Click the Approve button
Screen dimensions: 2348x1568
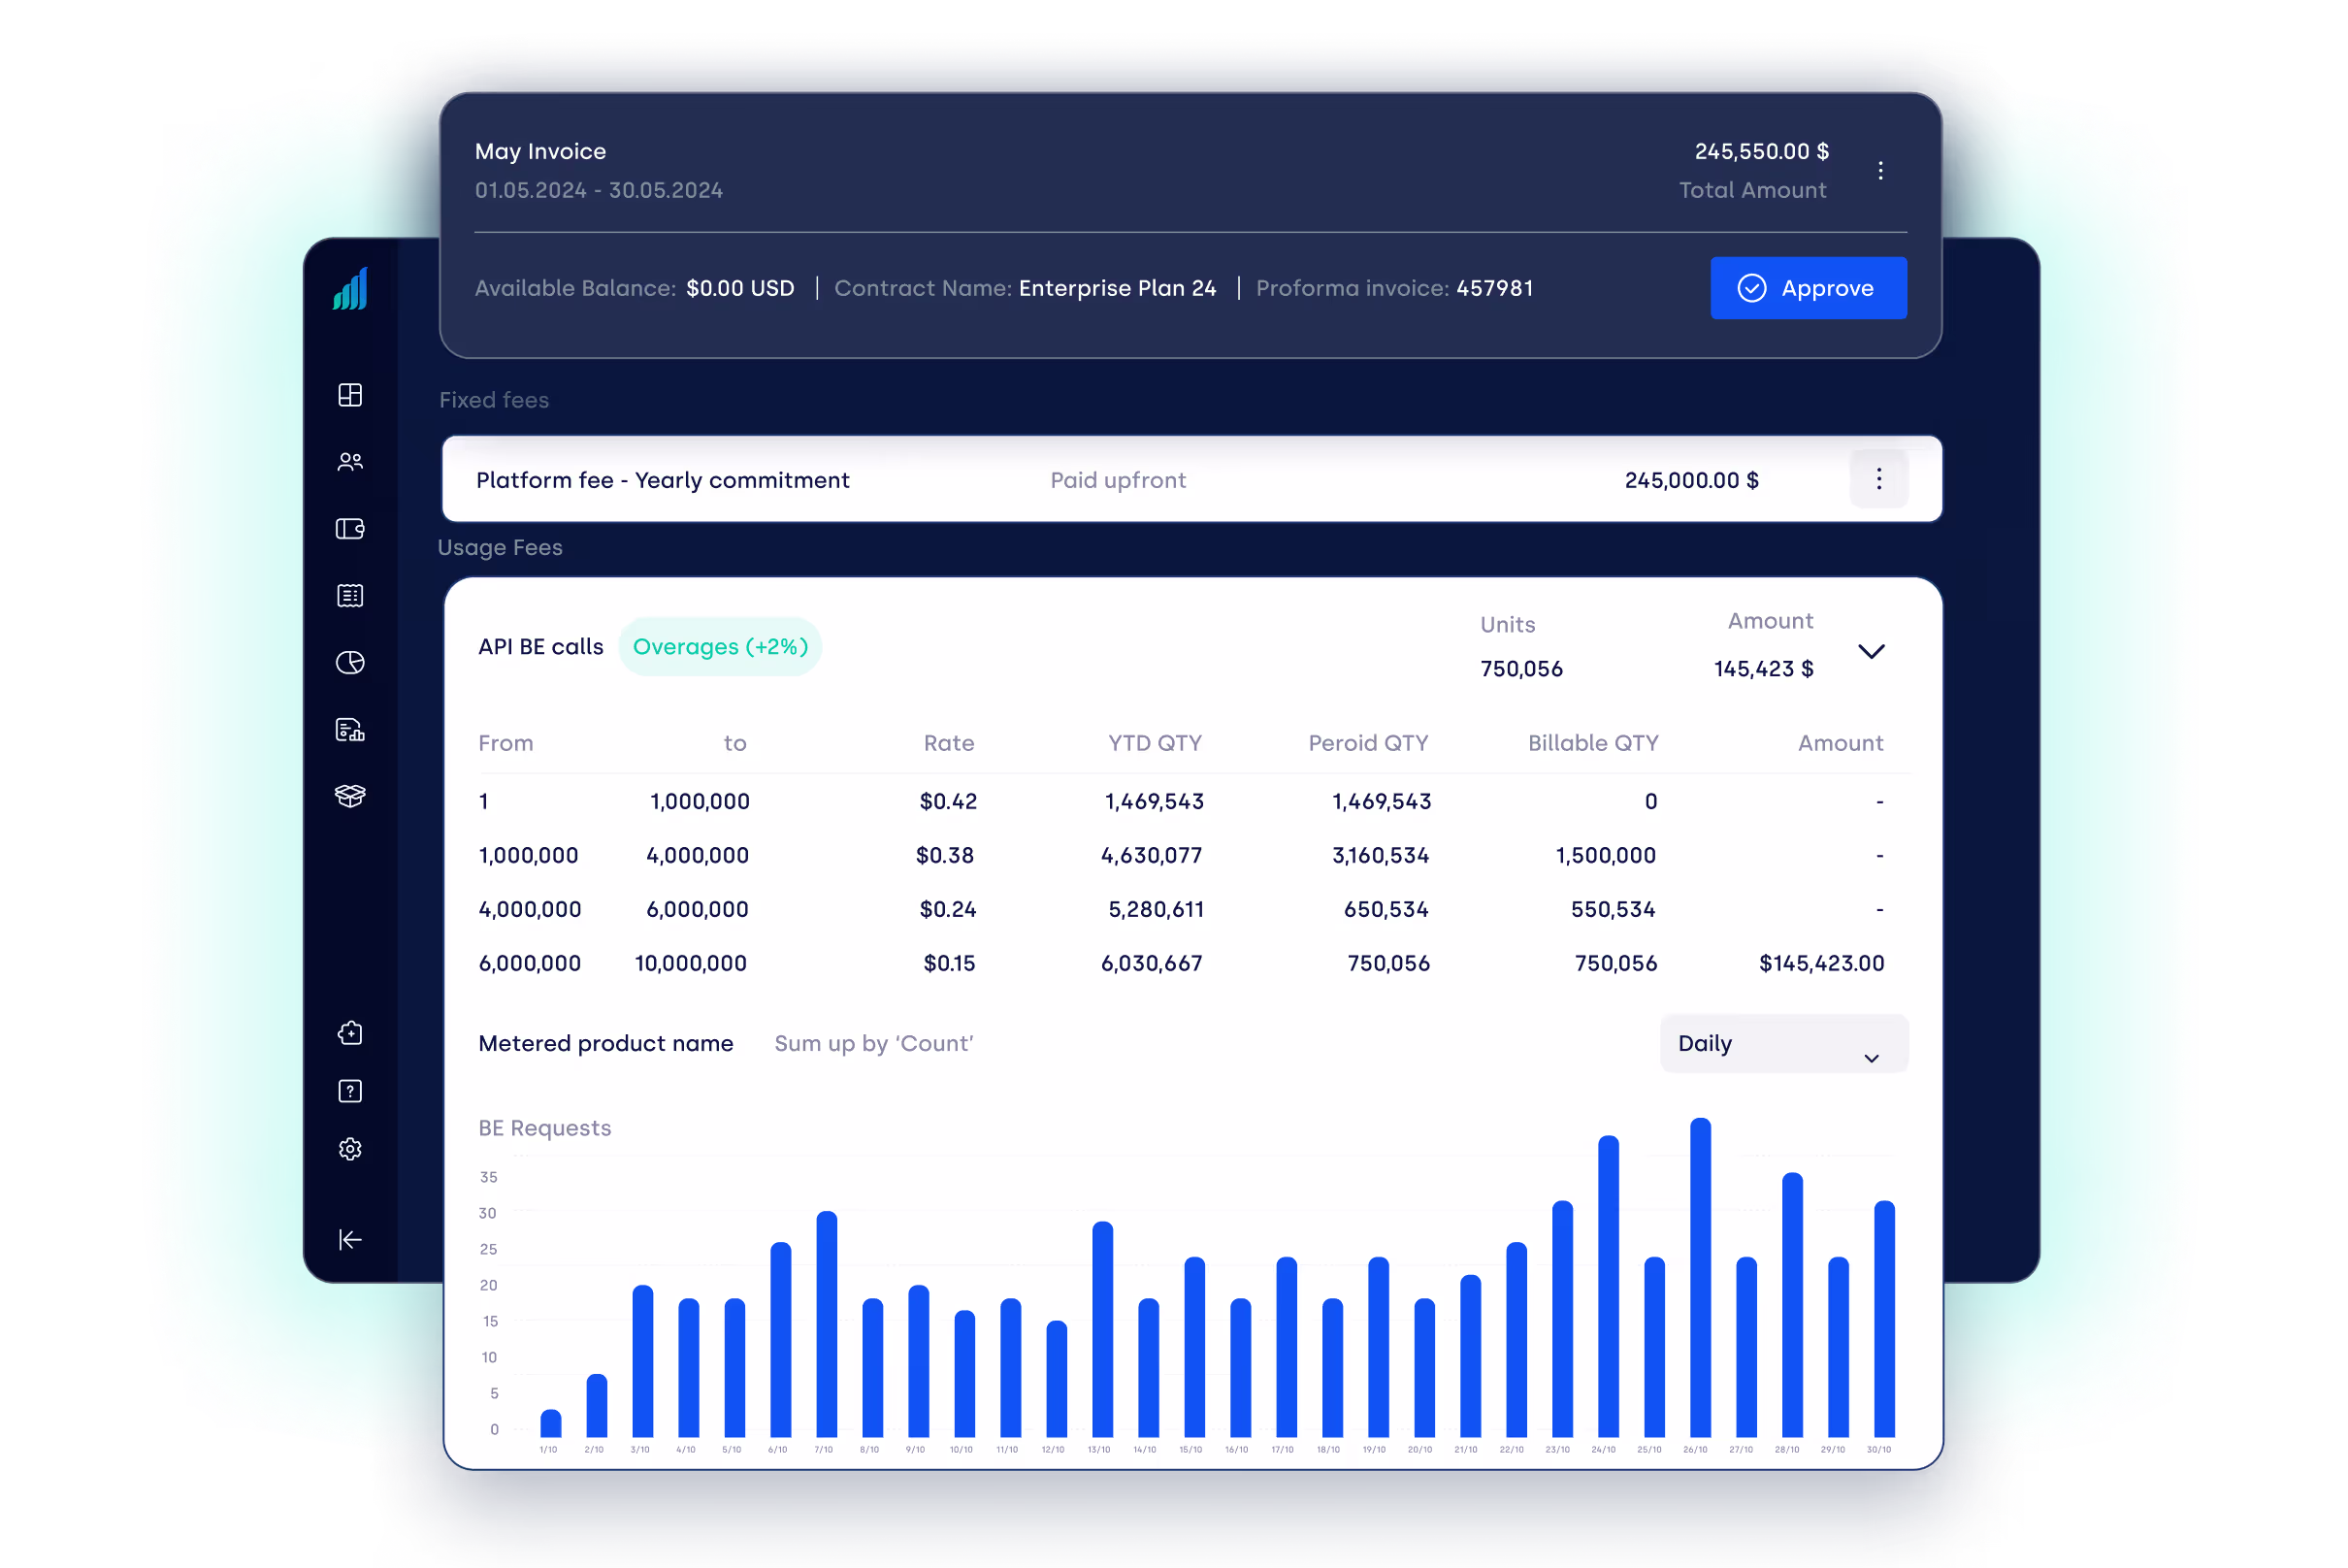coord(1808,288)
